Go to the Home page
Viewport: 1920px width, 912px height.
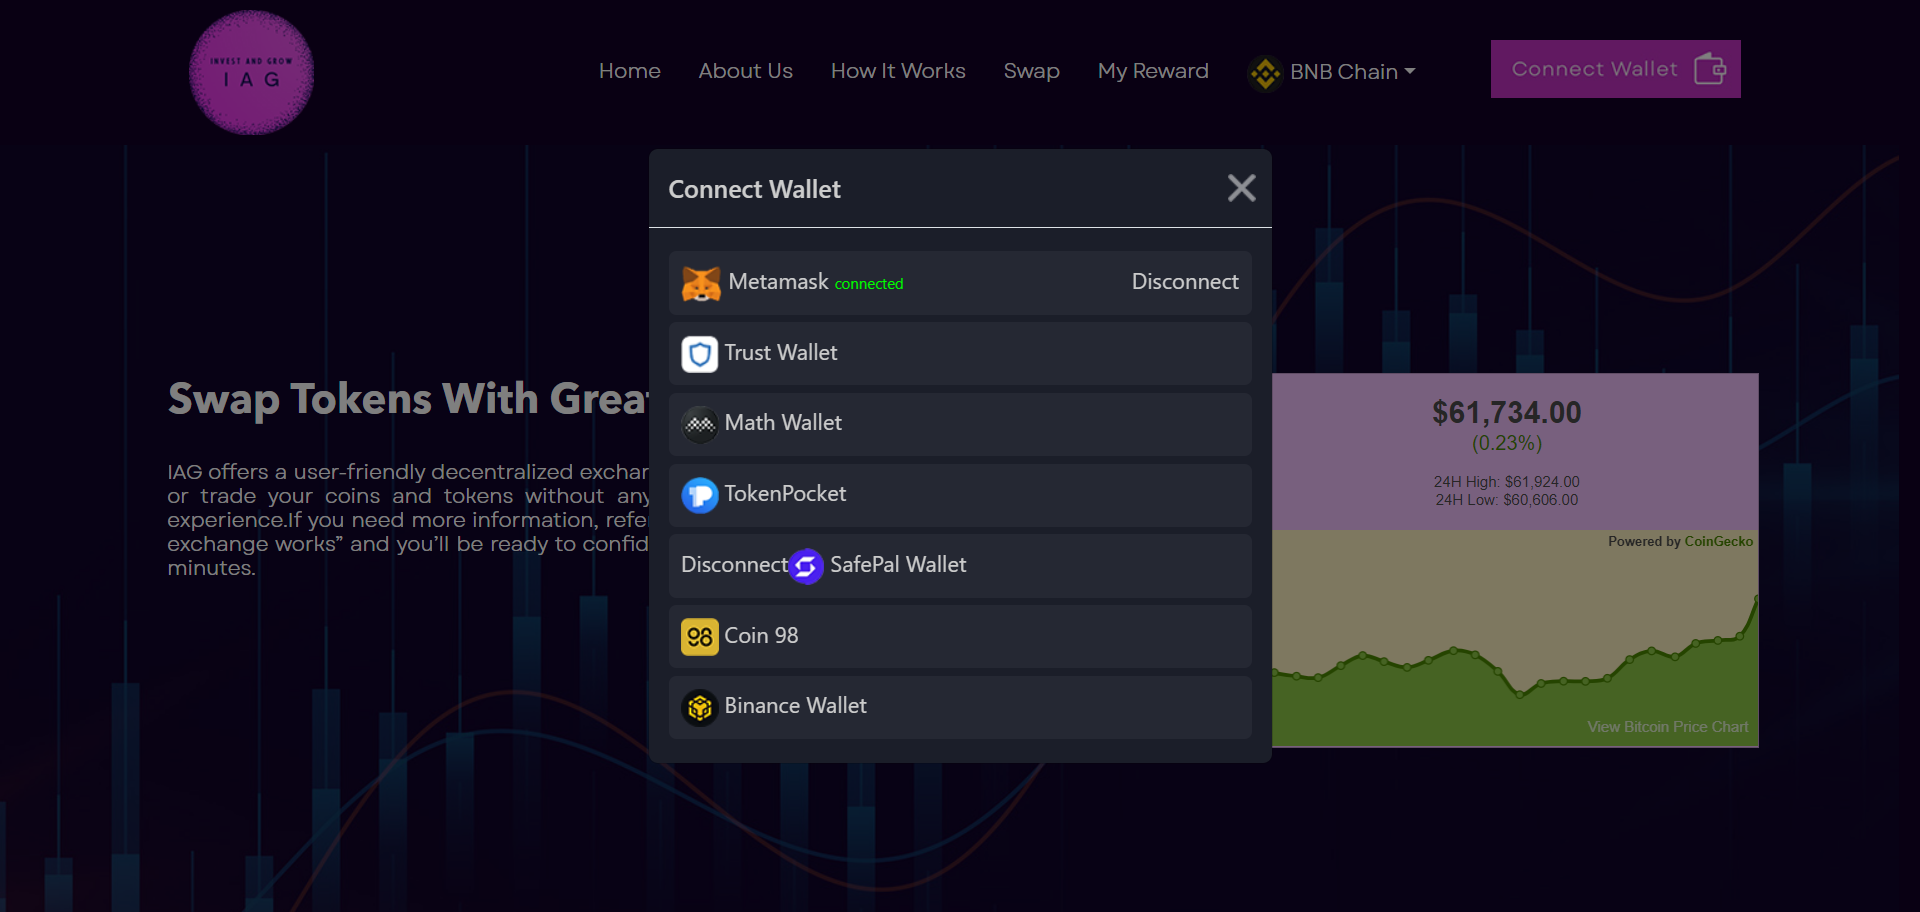630,71
